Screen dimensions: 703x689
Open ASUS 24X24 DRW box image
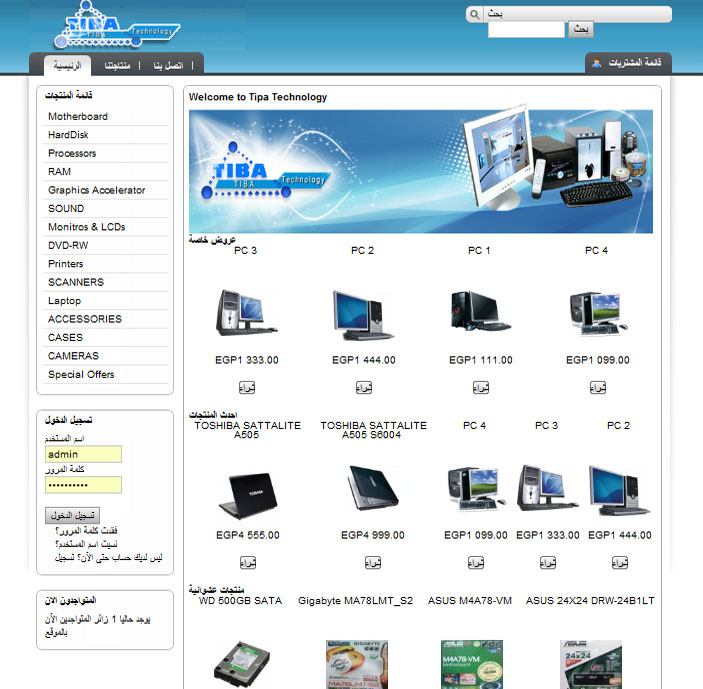click(x=591, y=664)
